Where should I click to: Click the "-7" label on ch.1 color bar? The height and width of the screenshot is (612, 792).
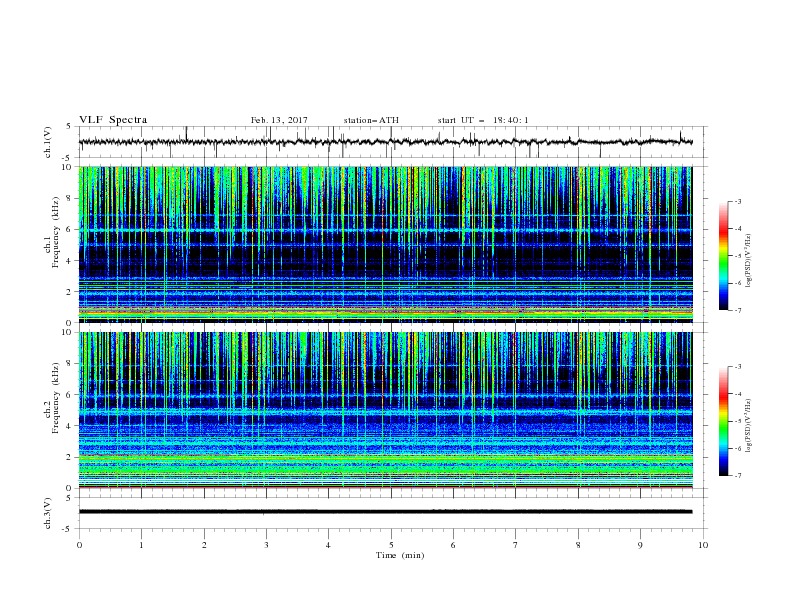737,311
